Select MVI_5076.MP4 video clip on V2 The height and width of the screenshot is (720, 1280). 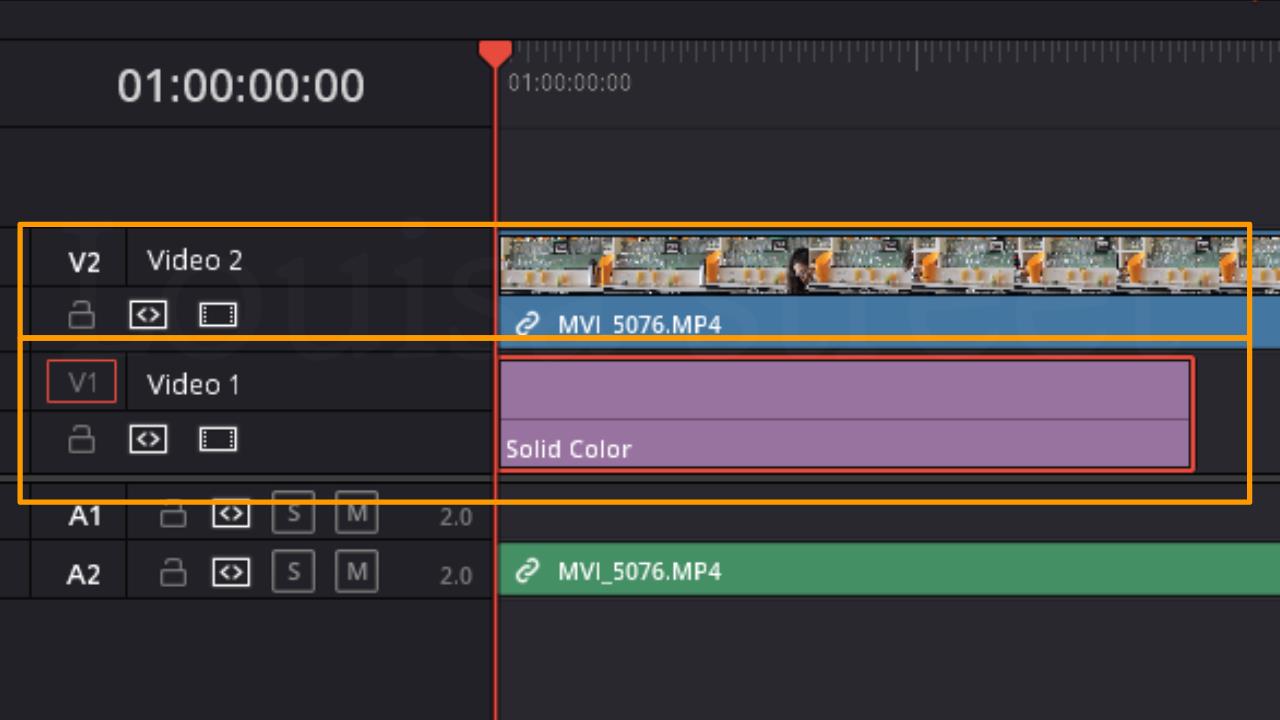point(889,290)
